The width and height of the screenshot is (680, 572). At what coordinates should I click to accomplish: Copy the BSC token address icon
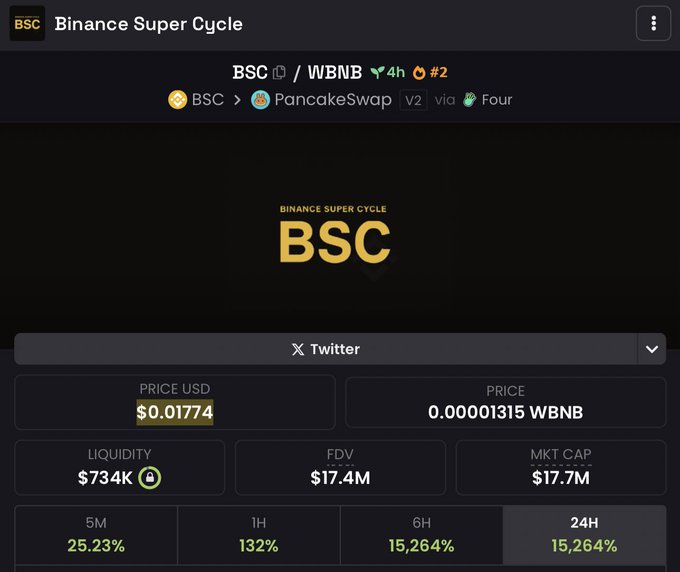click(279, 73)
